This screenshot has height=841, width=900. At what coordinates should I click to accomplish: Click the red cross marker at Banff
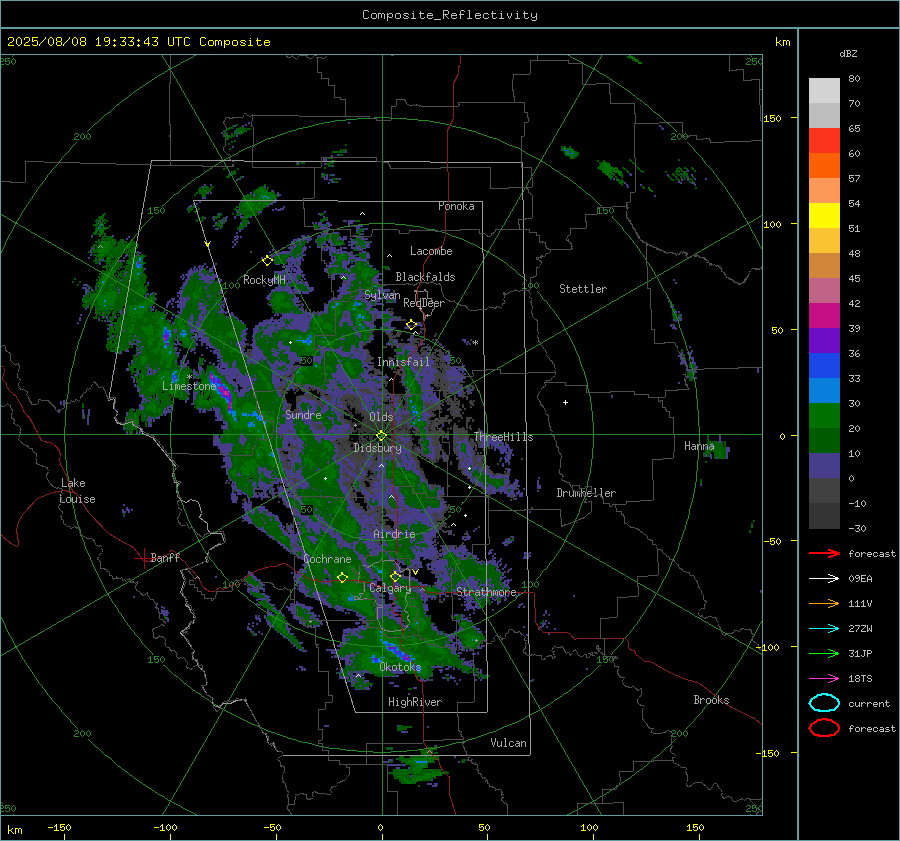143,558
